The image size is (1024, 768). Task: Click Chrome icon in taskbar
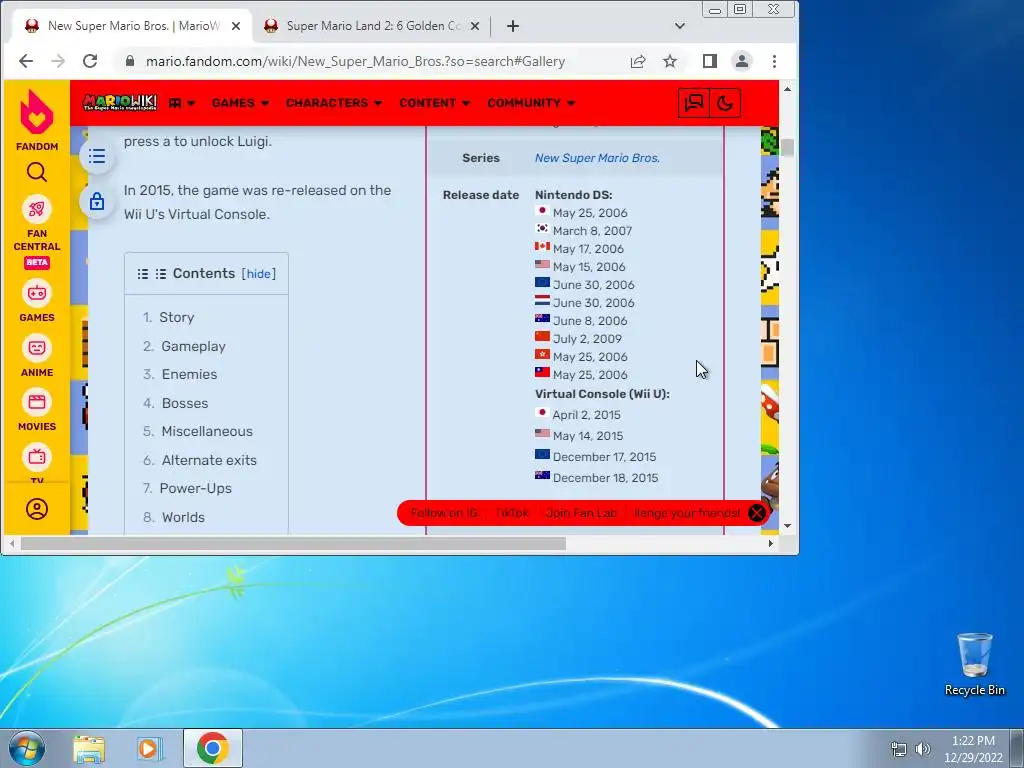[x=212, y=748]
